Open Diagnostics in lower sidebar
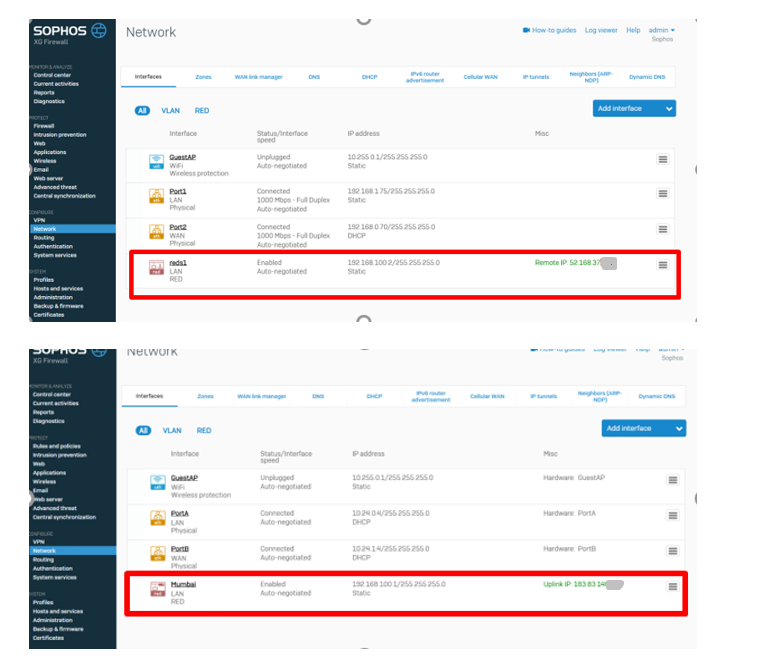The height and width of the screenshot is (664, 768). tap(48, 421)
